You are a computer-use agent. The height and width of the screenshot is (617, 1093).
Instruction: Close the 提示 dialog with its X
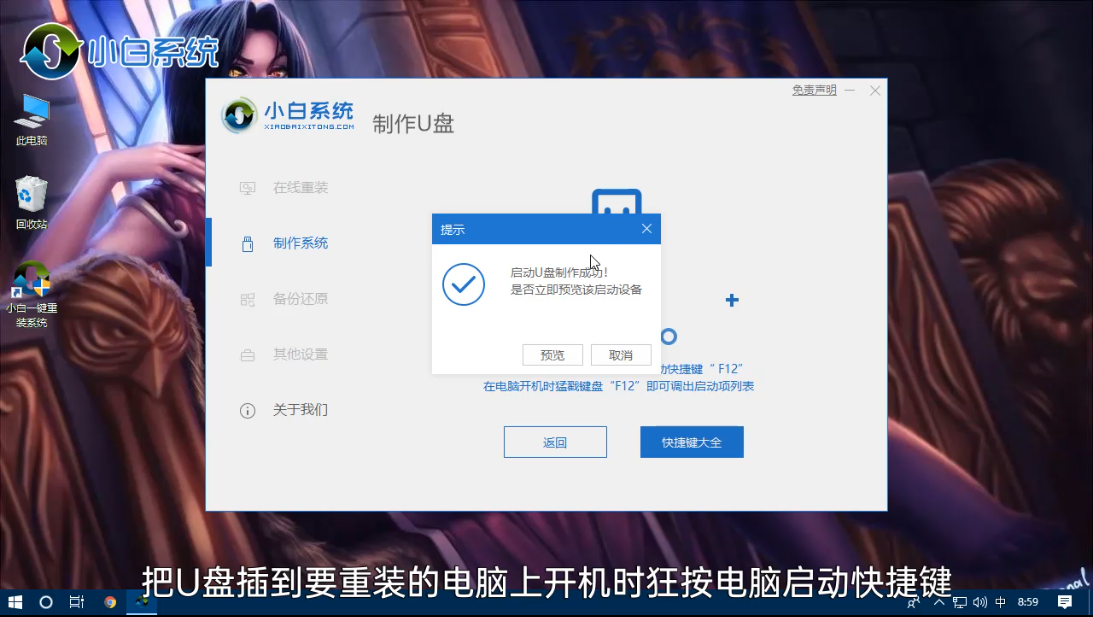(646, 229)
